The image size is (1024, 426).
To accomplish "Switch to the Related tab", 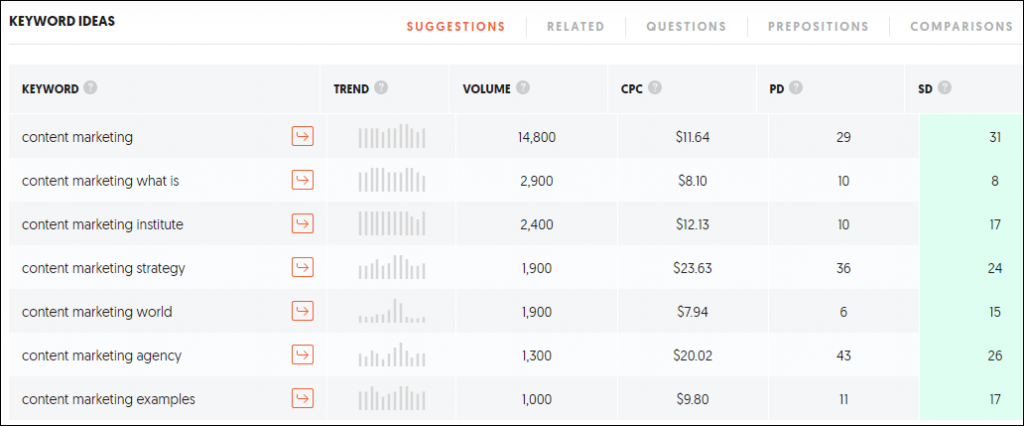I will coord(575,27).
